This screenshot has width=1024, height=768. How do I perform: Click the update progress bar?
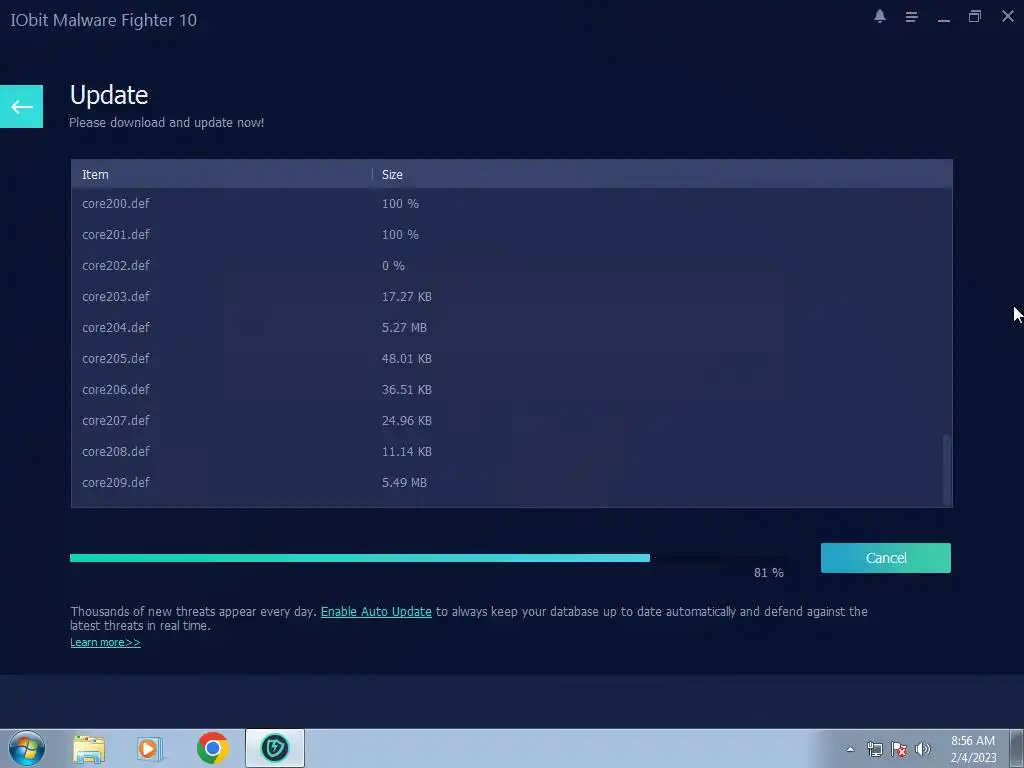tap(428, 558)
